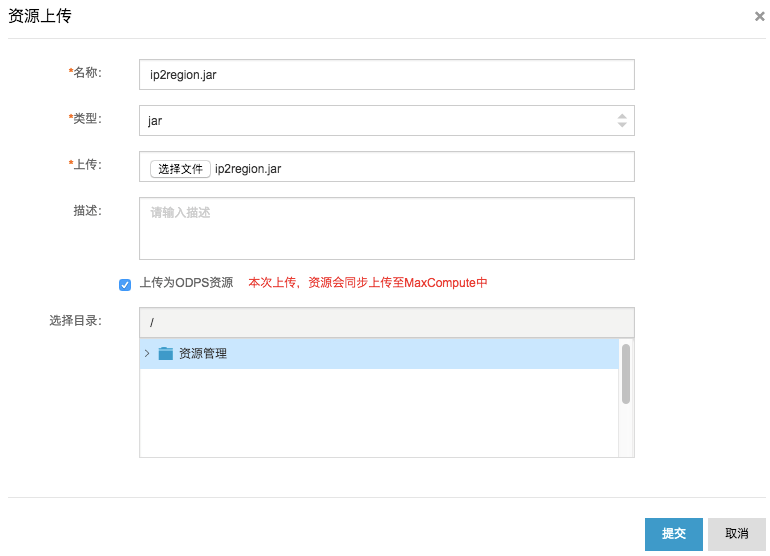This screenshot has width=770, height=556.
Task: Toggle the 上传为ODPS资源 checkbox
Action: point(125,284)
